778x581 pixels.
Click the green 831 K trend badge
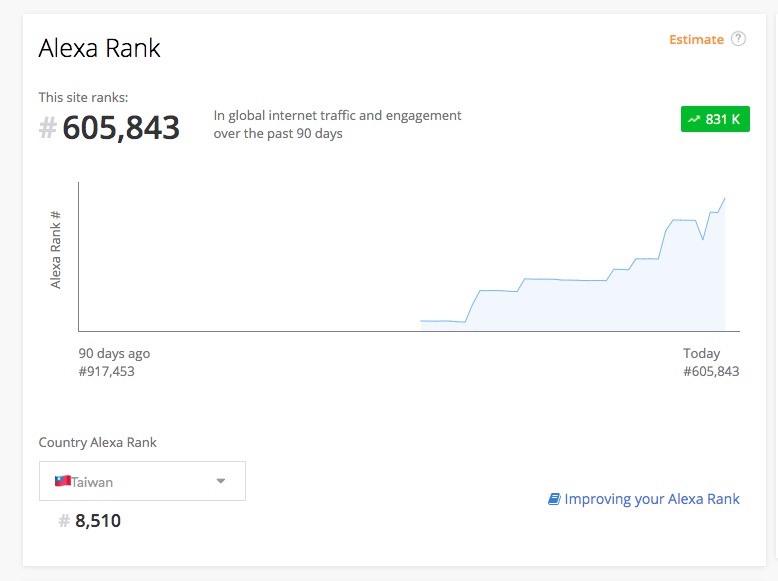pos(715,119)
